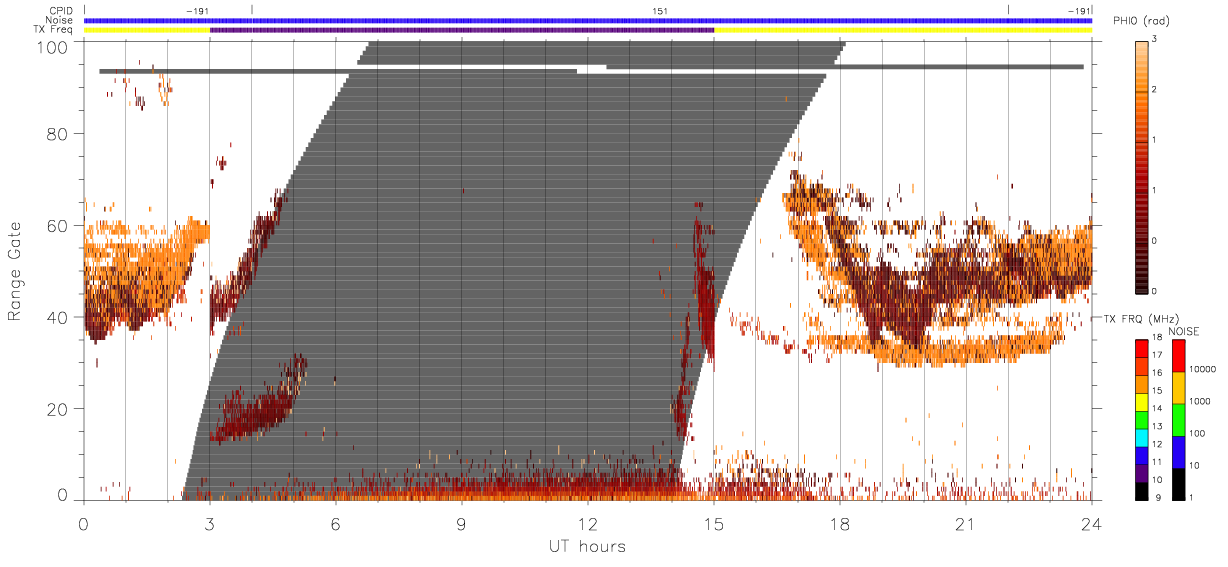Select the 14 tick on TX FRQ legend
1228x567 pixels.
pos(1158,409)
